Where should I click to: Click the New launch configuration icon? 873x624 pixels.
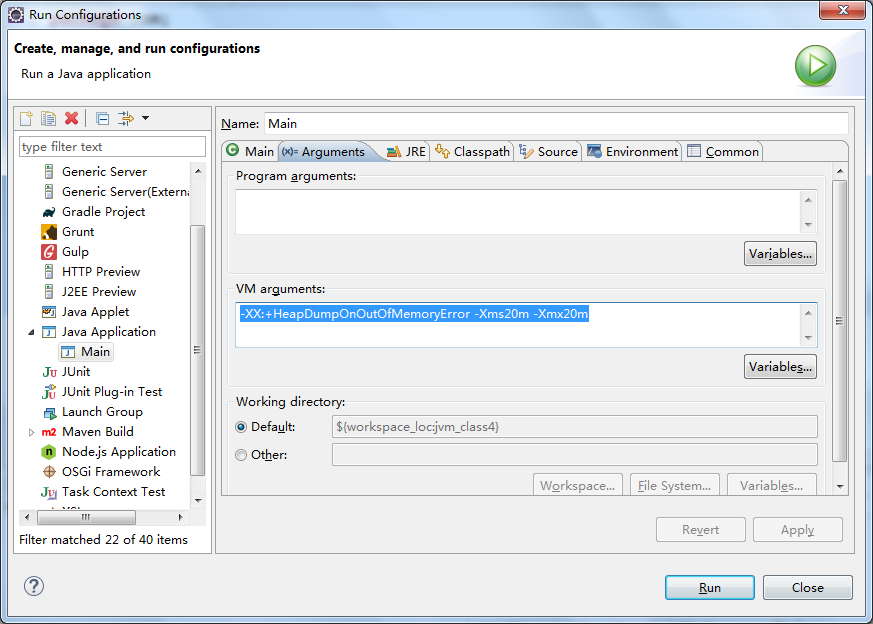point(27,119)
